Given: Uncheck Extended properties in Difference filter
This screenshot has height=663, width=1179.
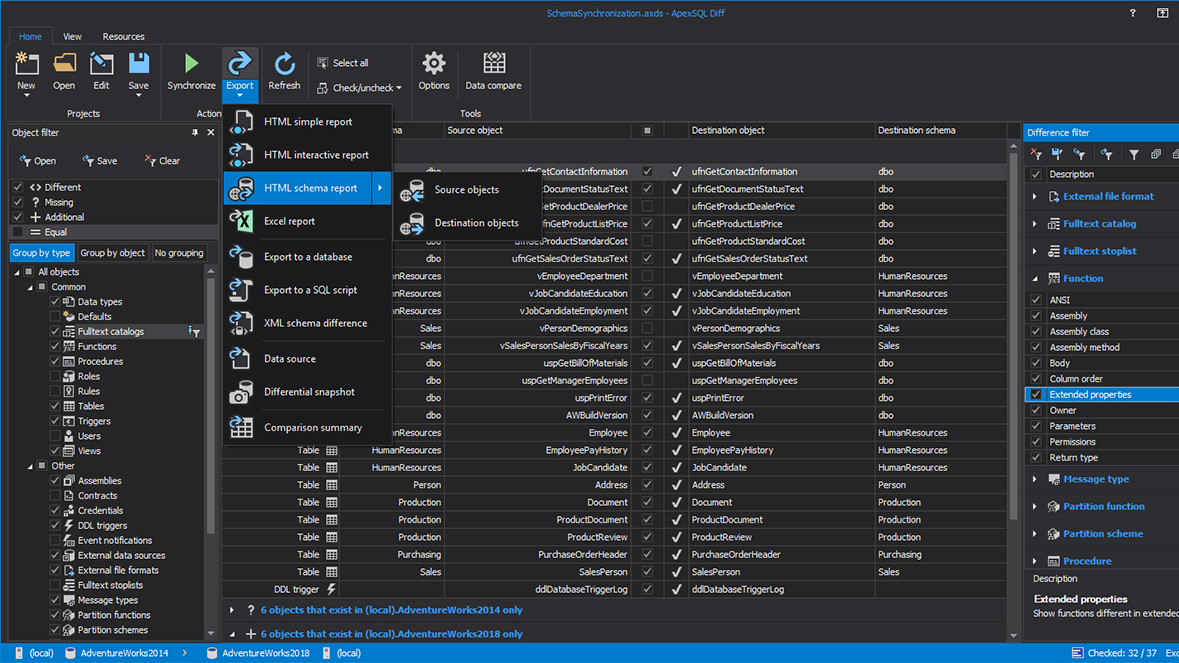Looking at the screenshot, I should point(1035,394).
